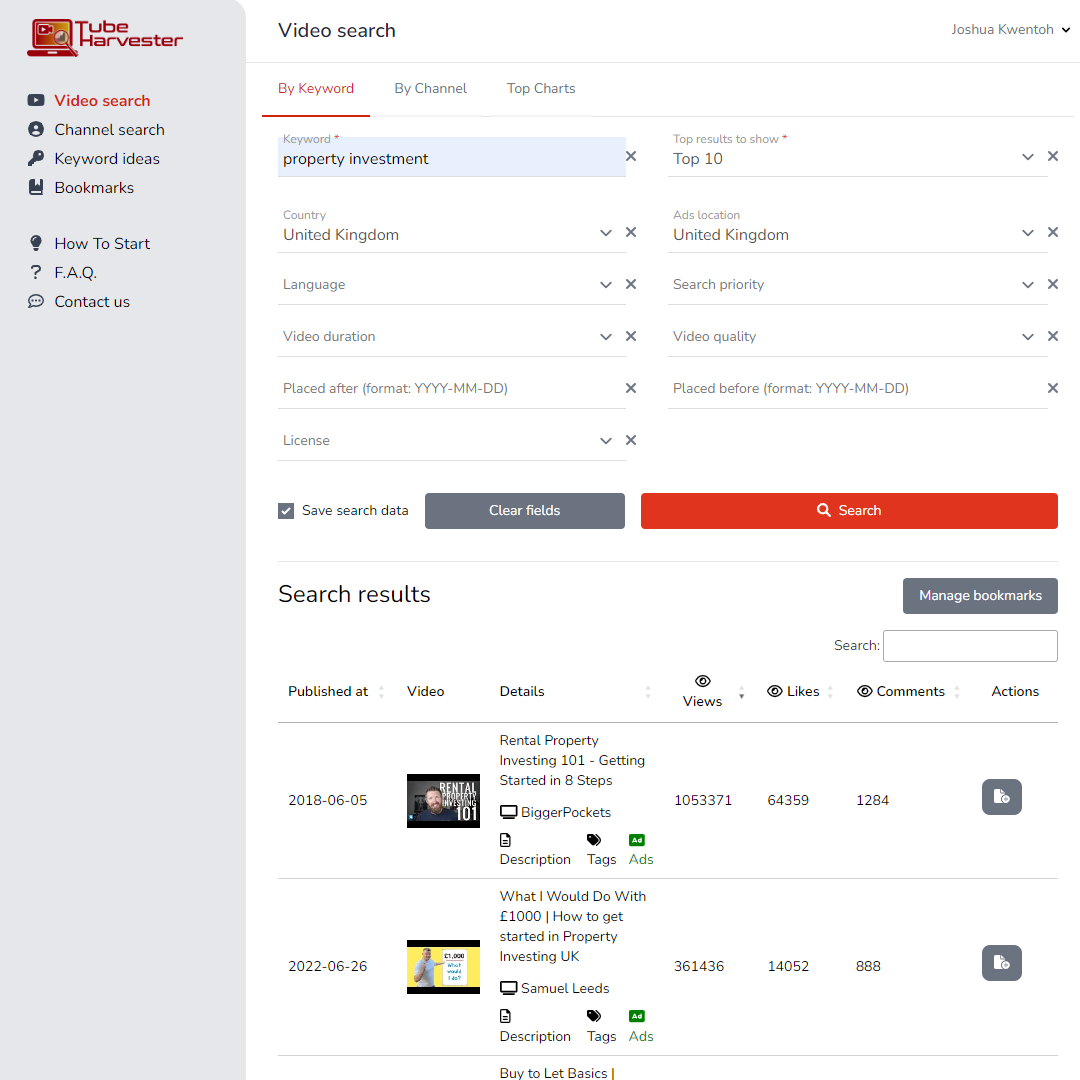Click the bookmark icon for BiggerPockets video

pos(1001,797)
